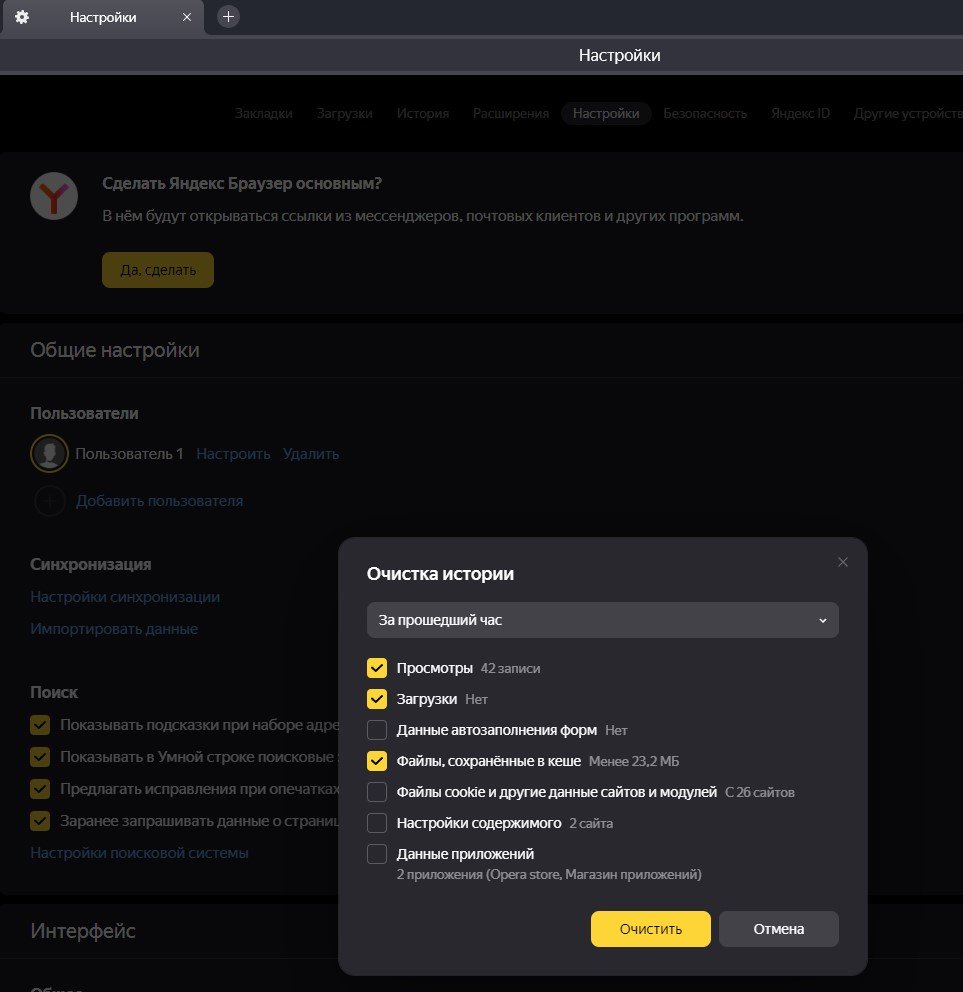The image size is (963, 992).
Task: Toggle Показывать в Умной строке checkbox
Action: point(40,757)
